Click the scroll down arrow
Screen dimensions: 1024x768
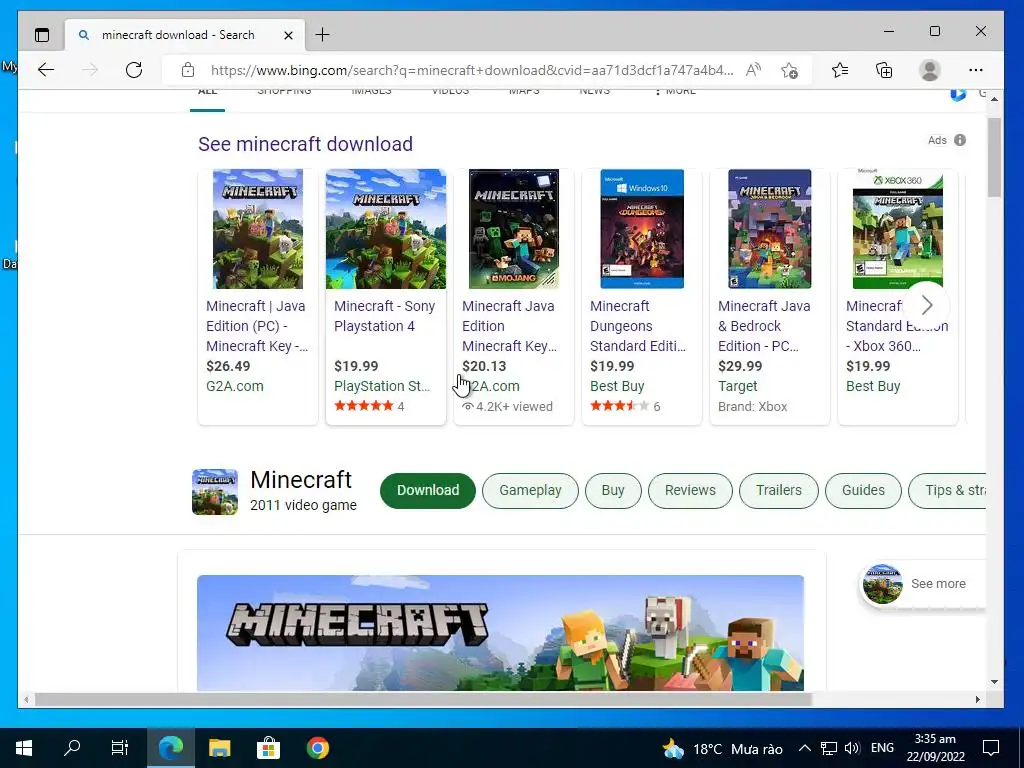pos(994,682)
